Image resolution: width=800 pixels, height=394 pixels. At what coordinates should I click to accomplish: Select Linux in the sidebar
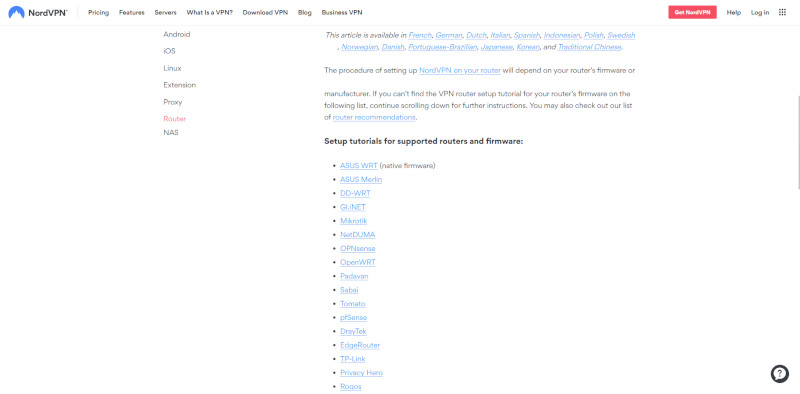click(x=172, y=68)
